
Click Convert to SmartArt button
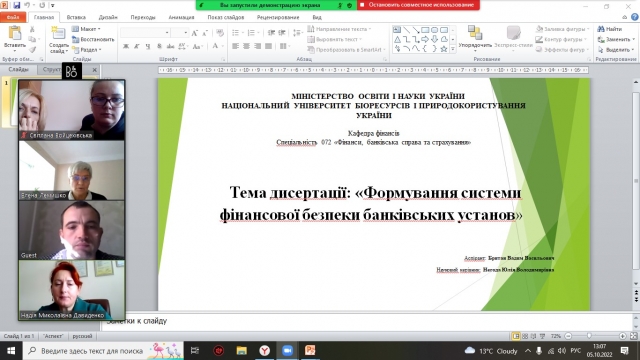[x=347, y=49]
